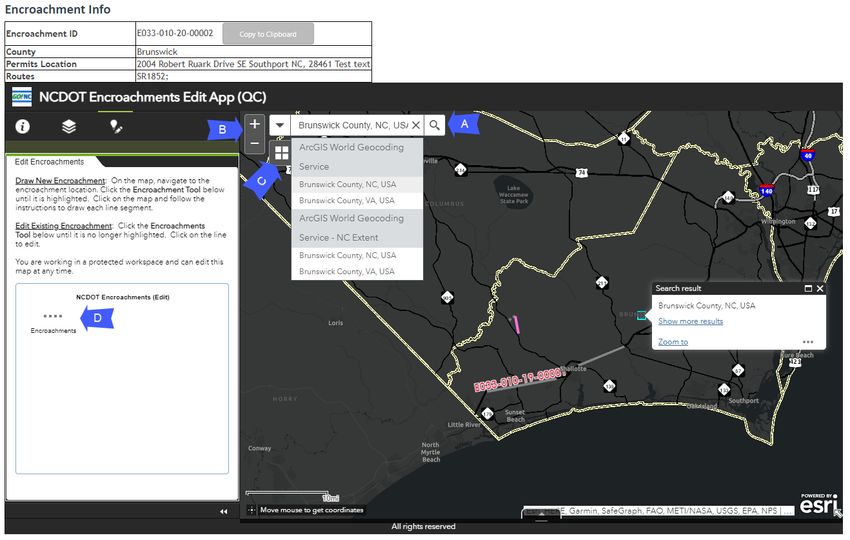The width and height of the screenshot is (850, 540).
Task: Close the Search result popup
Action: tap(820, 288)
